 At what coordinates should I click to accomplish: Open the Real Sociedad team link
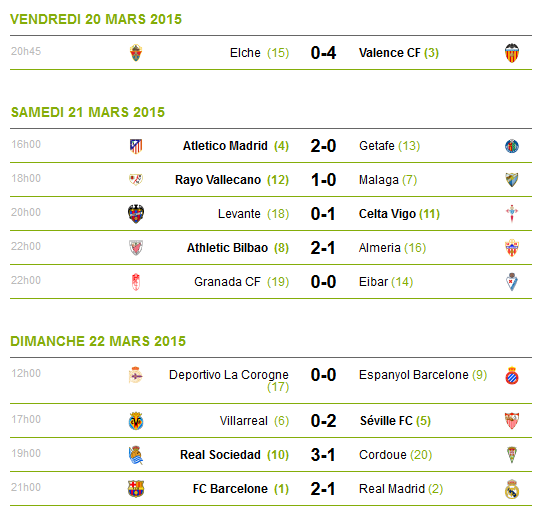[220, 455]
